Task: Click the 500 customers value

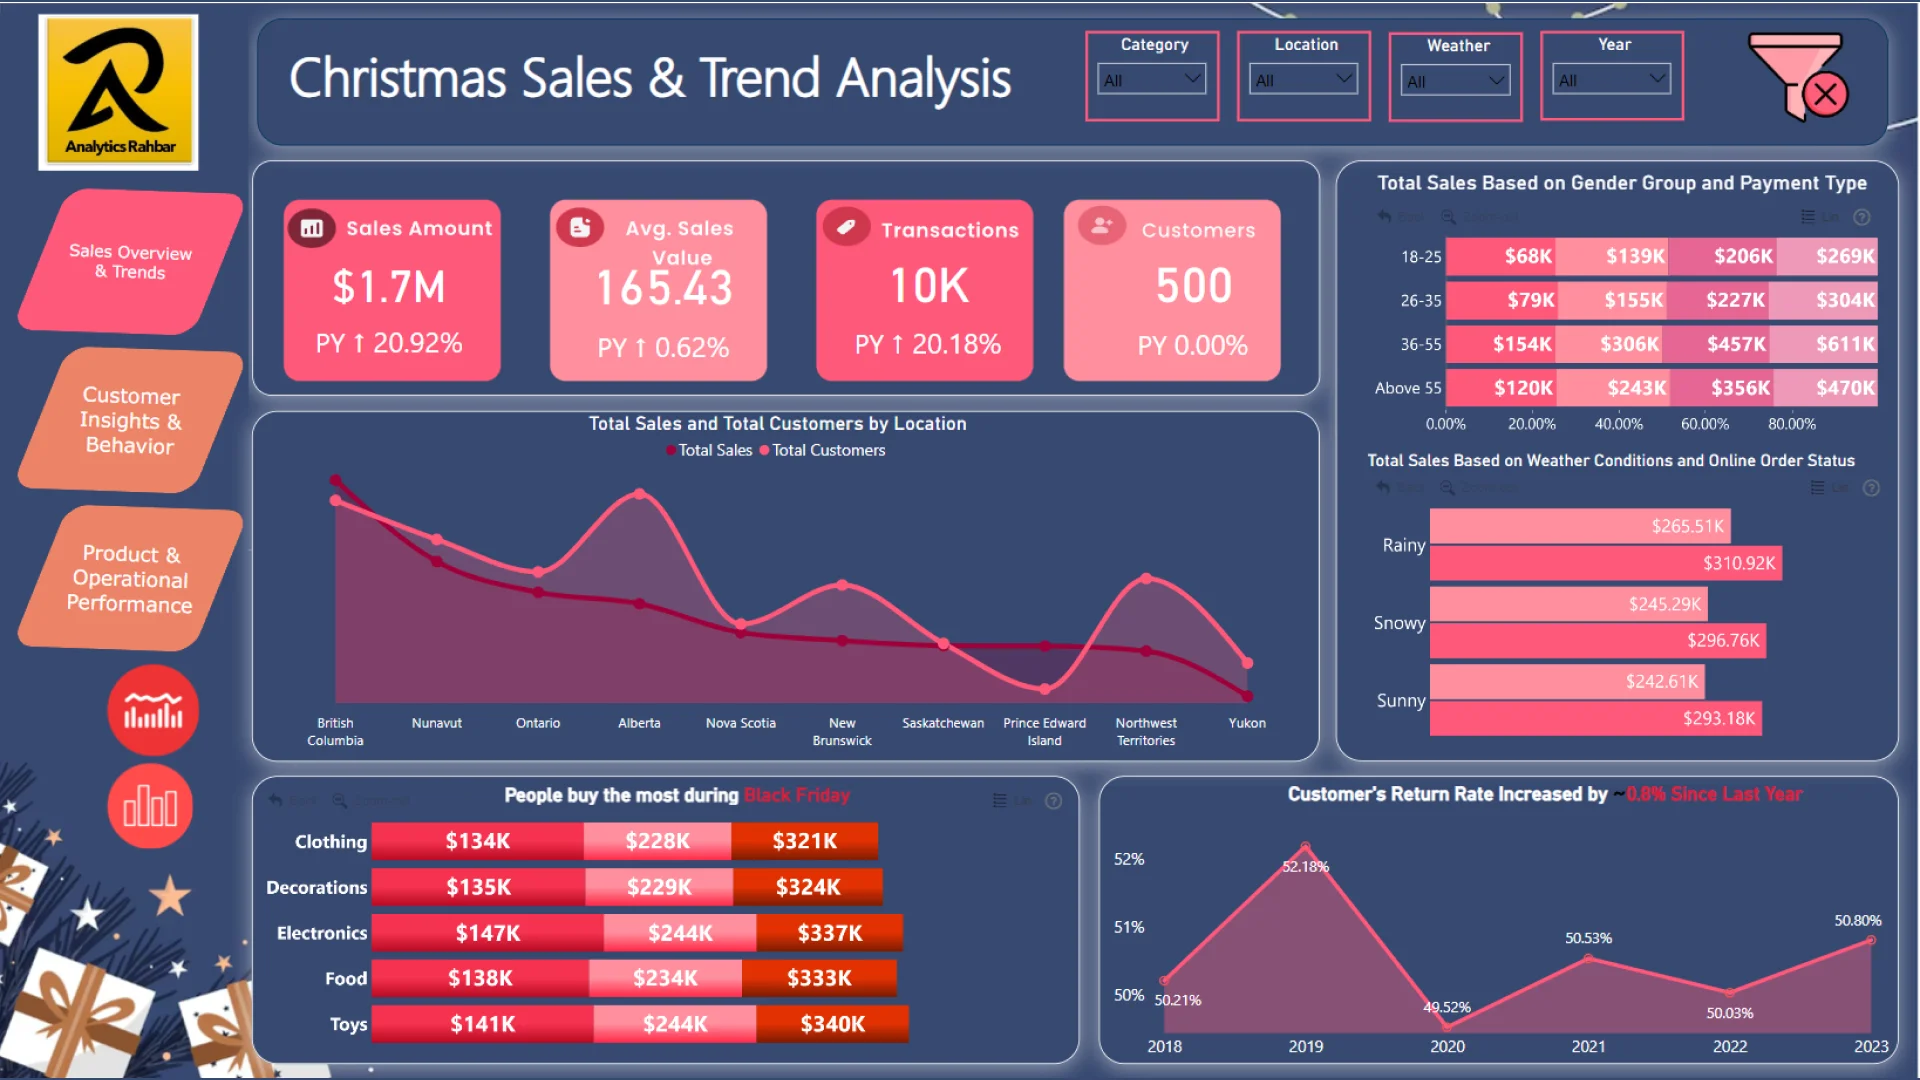Action: [x=1194, y=286]
